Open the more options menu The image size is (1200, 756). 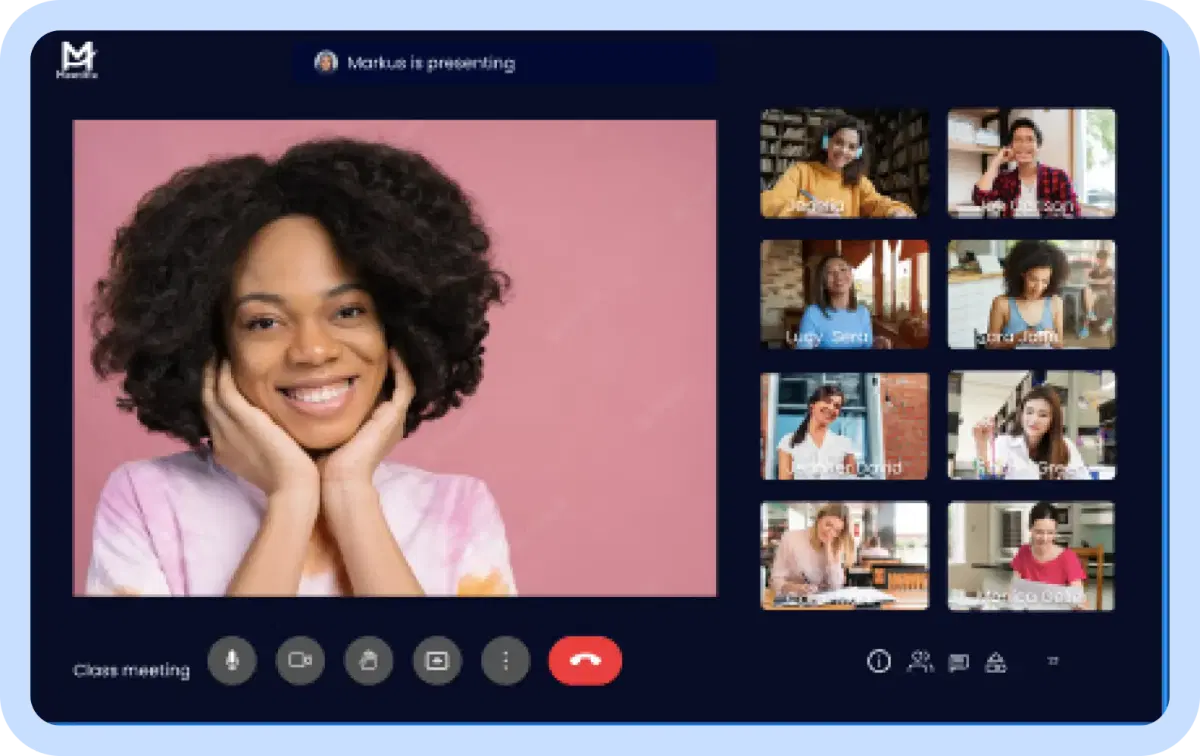coord(505,660)
